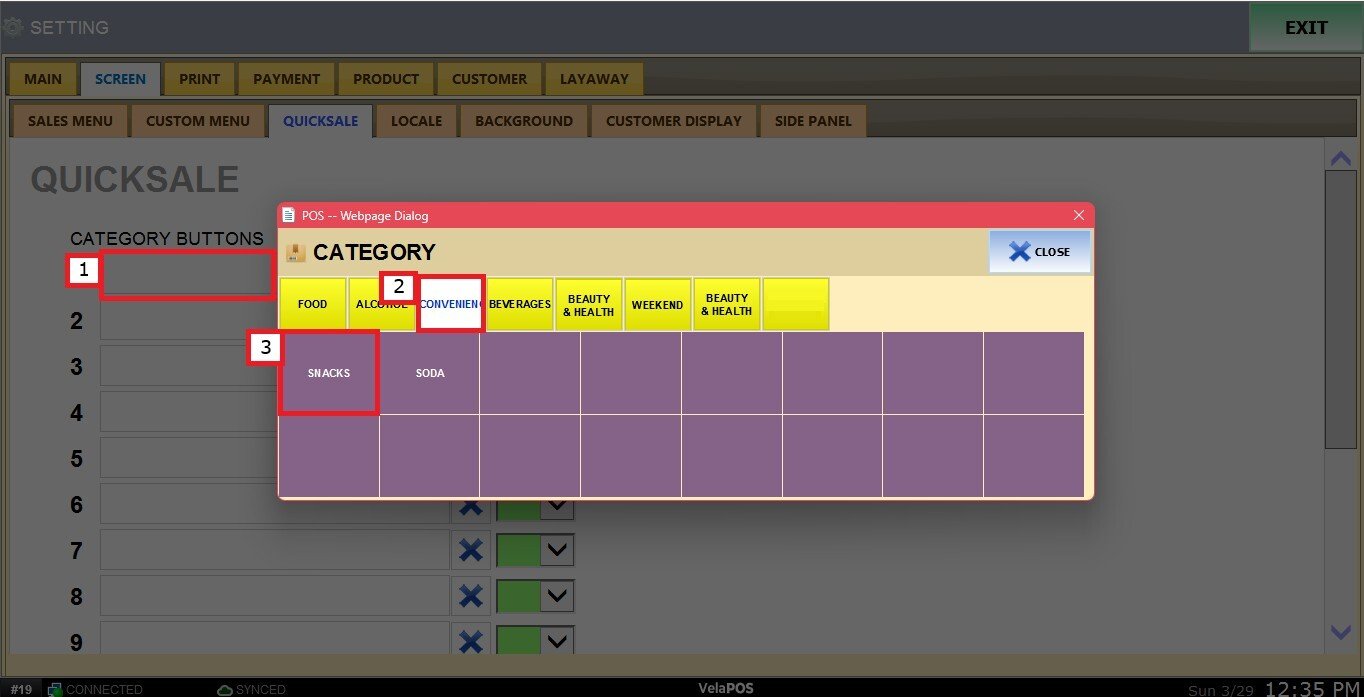Go to the SIDE PANEL sub-tab
1364x697 pixels.
(813, 121)
